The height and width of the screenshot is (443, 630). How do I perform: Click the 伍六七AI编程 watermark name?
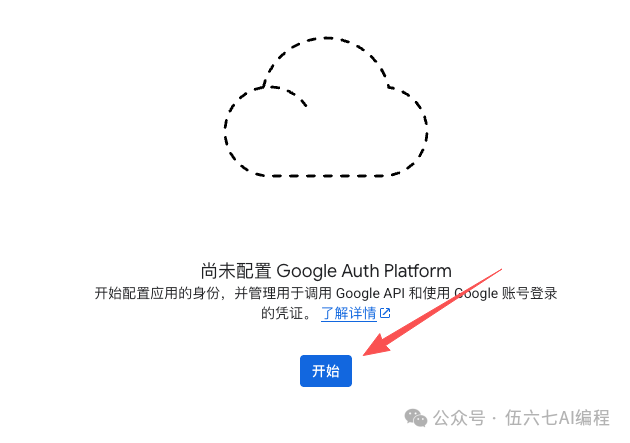558,418
